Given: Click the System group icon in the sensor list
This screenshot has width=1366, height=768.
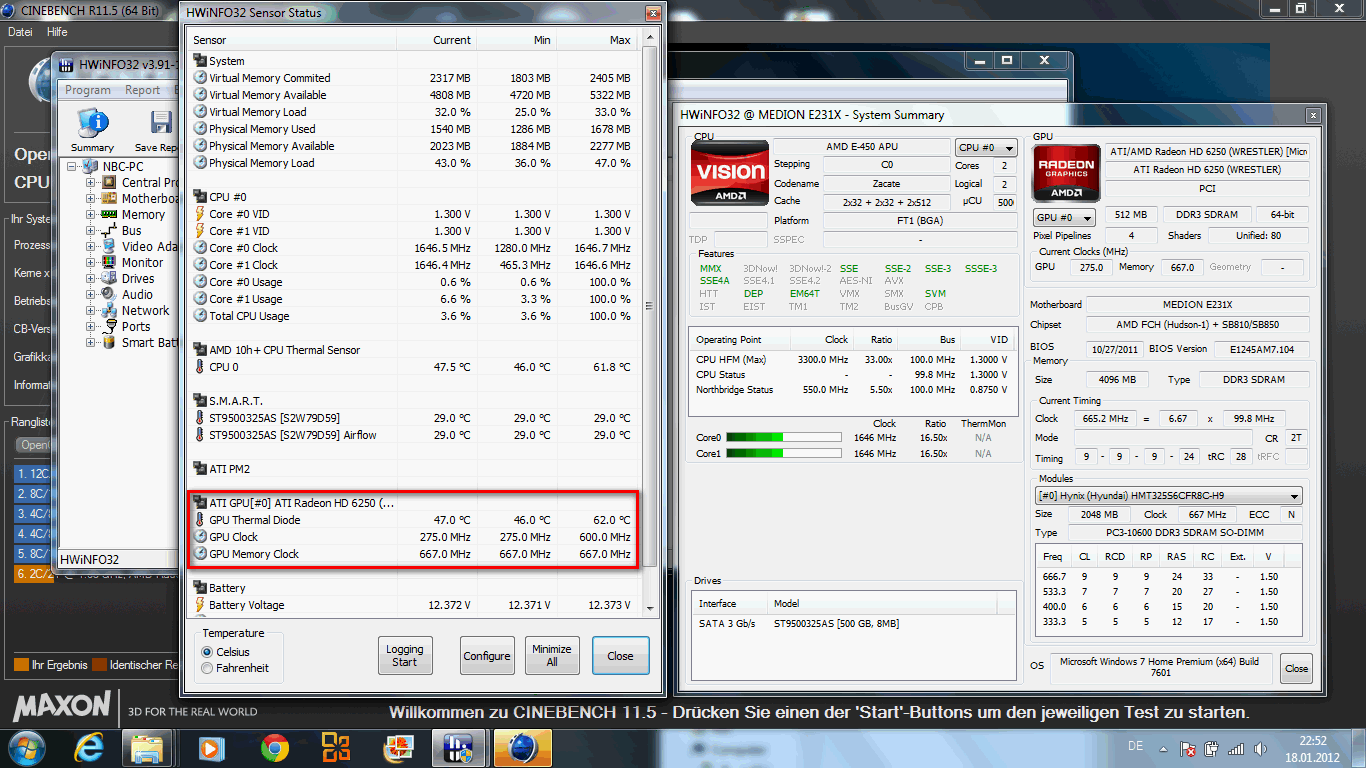Looking at the screenshot, I should (200, 61).
